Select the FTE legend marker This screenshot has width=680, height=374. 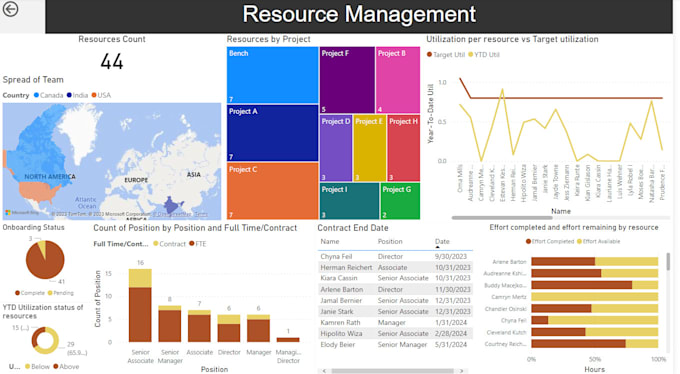click(x=192, y=244)
